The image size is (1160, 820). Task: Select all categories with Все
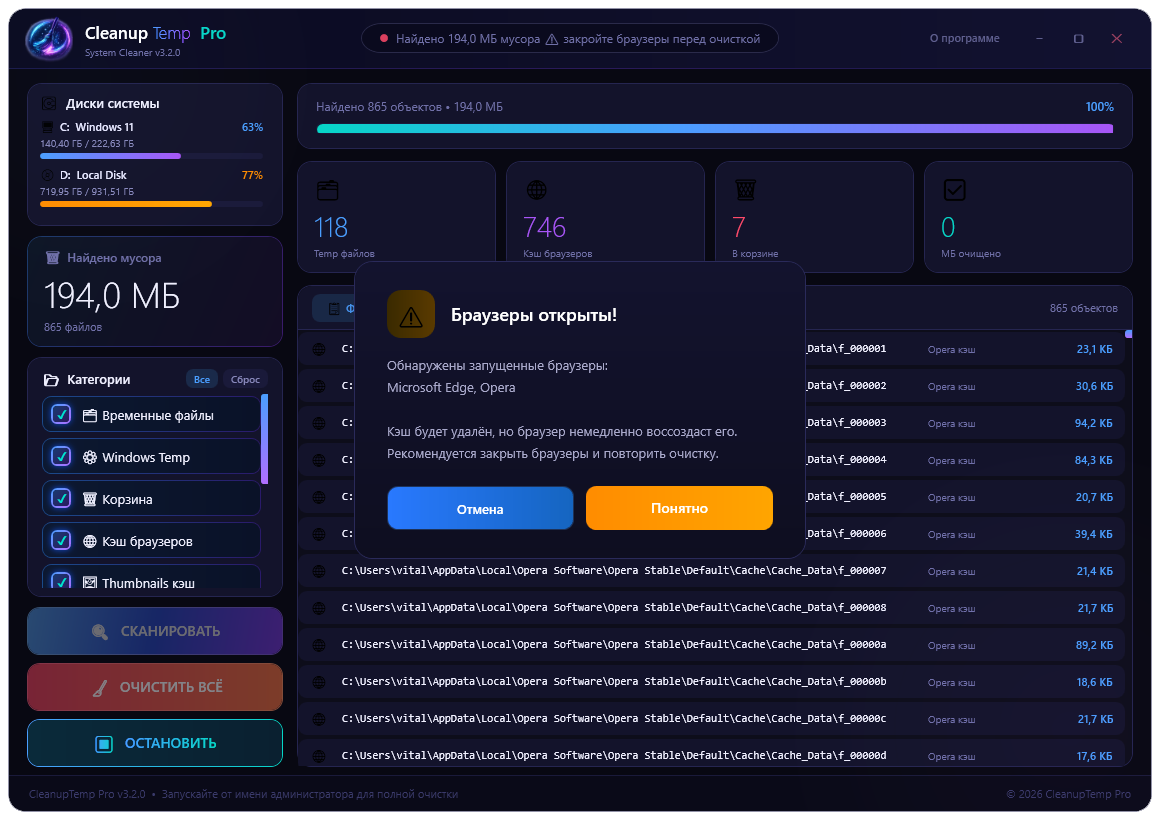pyautogui.click(x=202, y=380)
